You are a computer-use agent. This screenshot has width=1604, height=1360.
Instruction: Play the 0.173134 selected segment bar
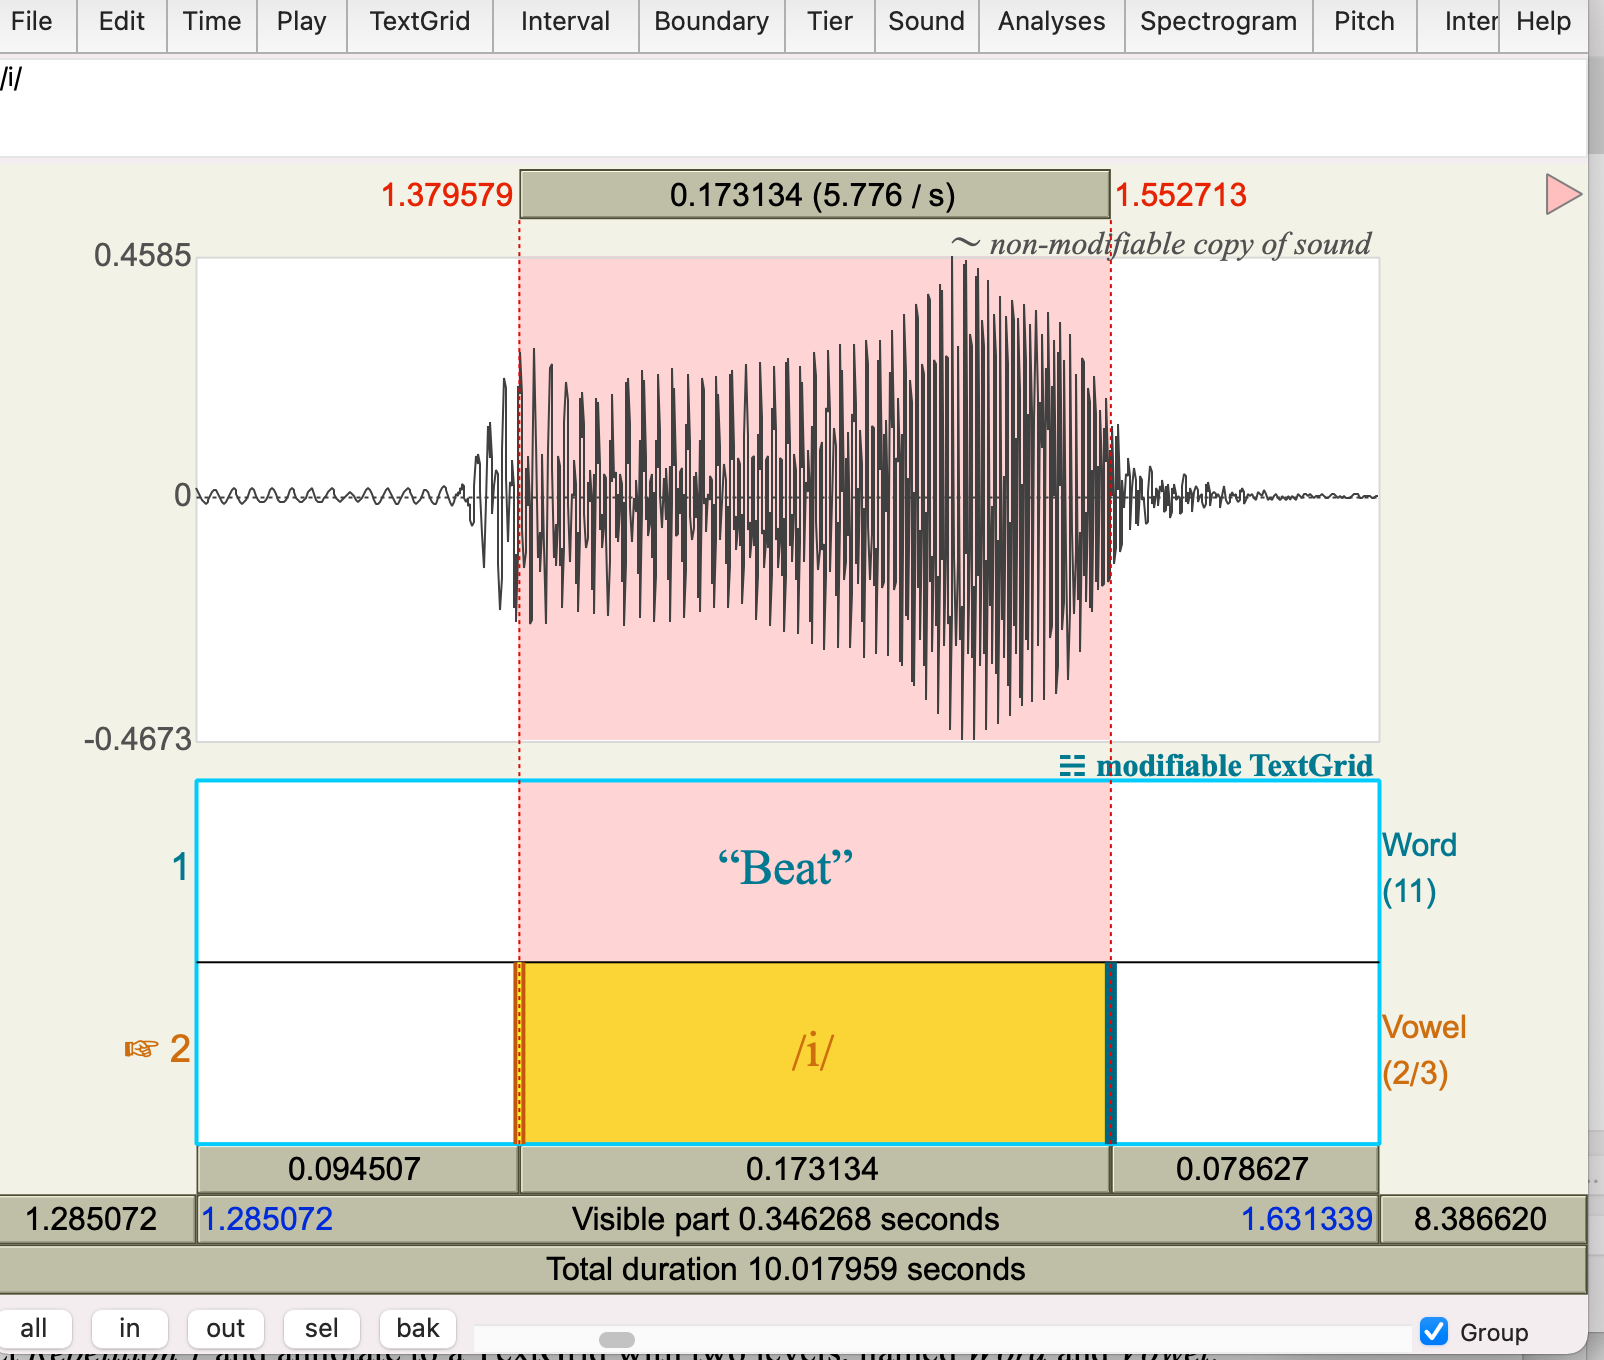click(814, 1169)
